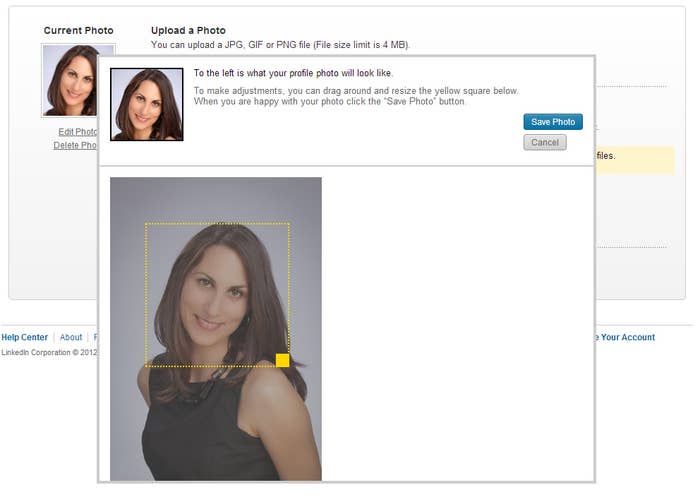This screenshot has width=700, height=497.
Task: Visit the About footer link
Action: coord(71,337)
